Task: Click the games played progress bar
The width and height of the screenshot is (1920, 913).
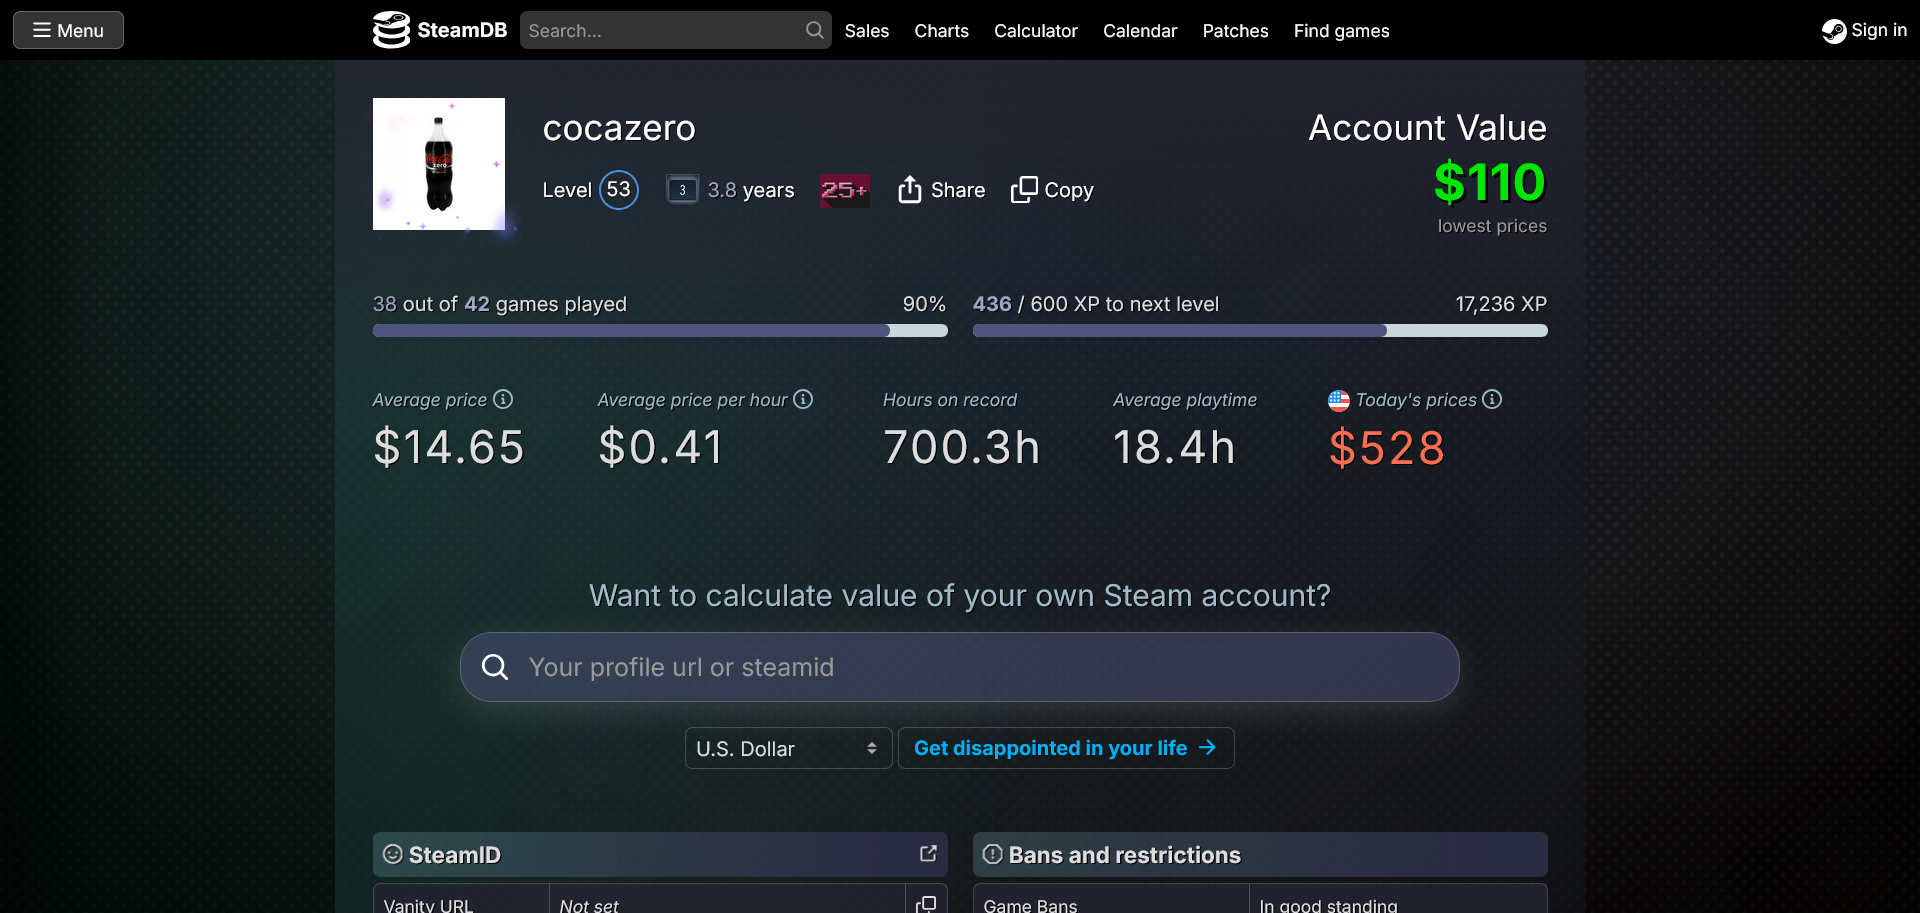Action: (x=660, y=330)
